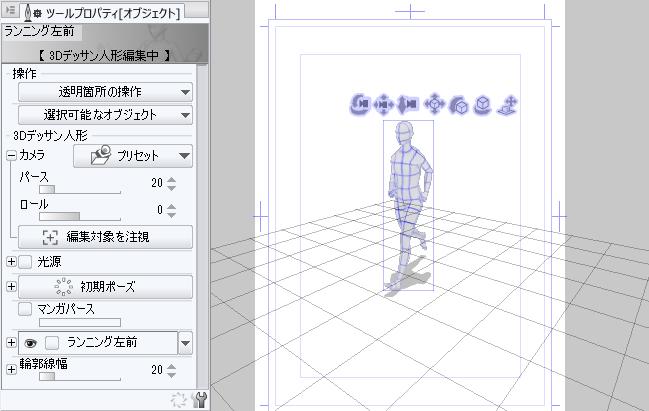Click the マンガパース slider bar

79,322
